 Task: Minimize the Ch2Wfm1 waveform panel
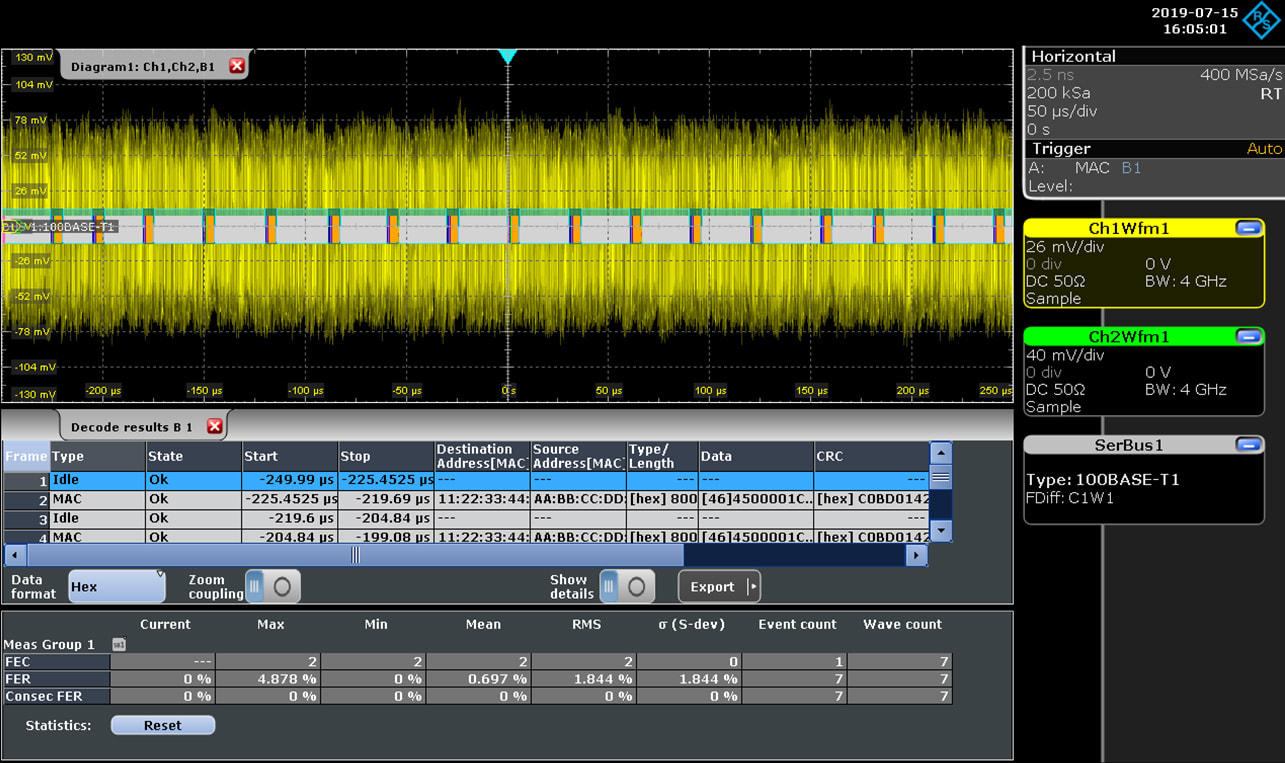[1247, 337]
